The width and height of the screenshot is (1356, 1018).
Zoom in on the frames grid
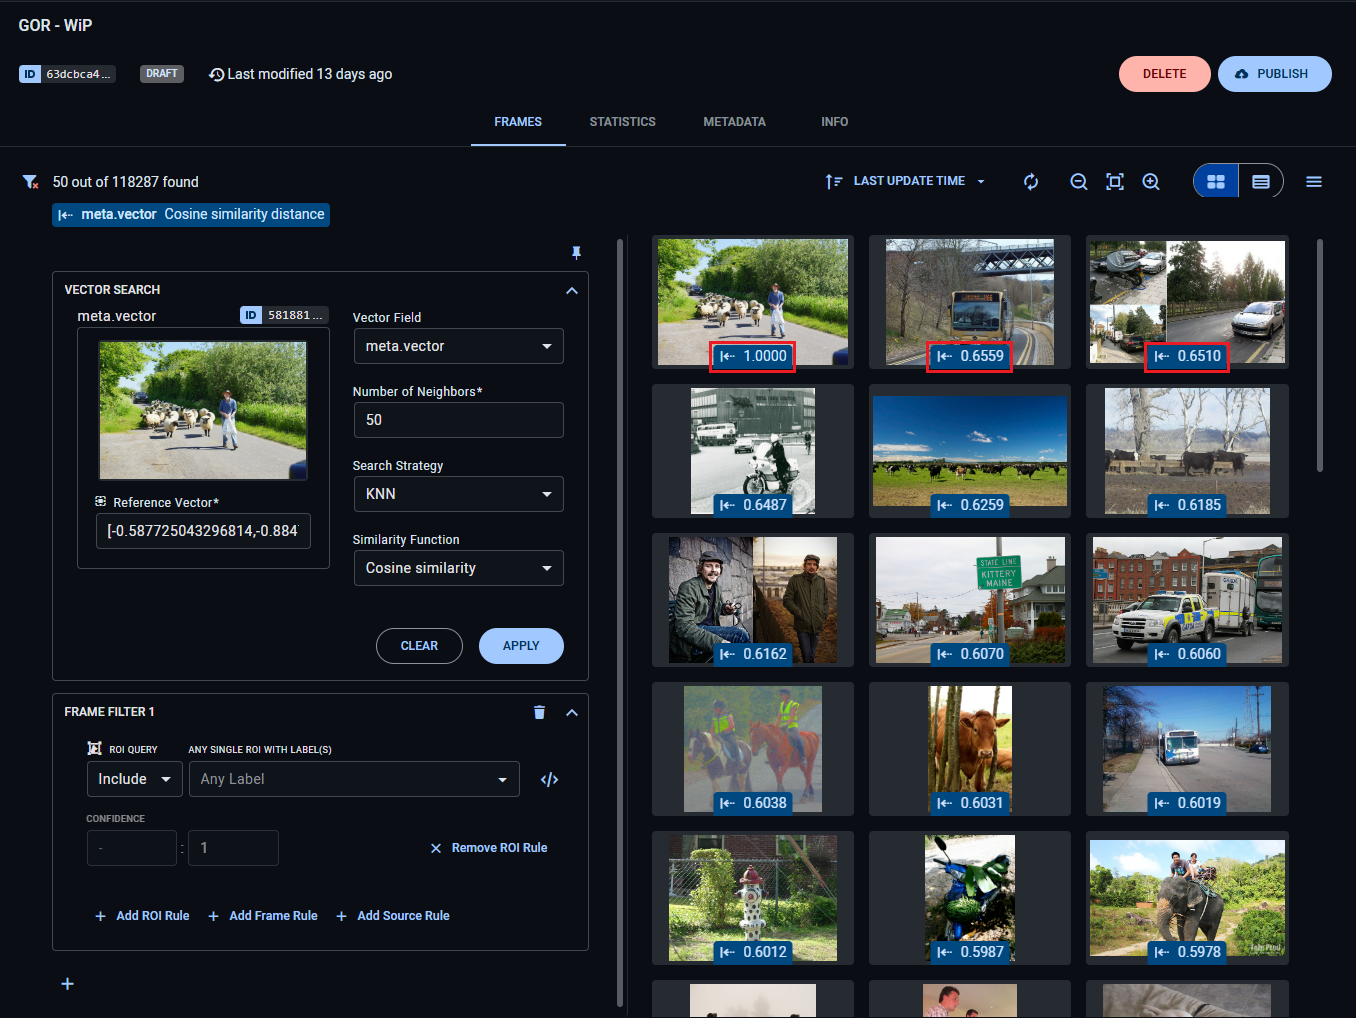pyautogui.click(x=1151, y=181)
